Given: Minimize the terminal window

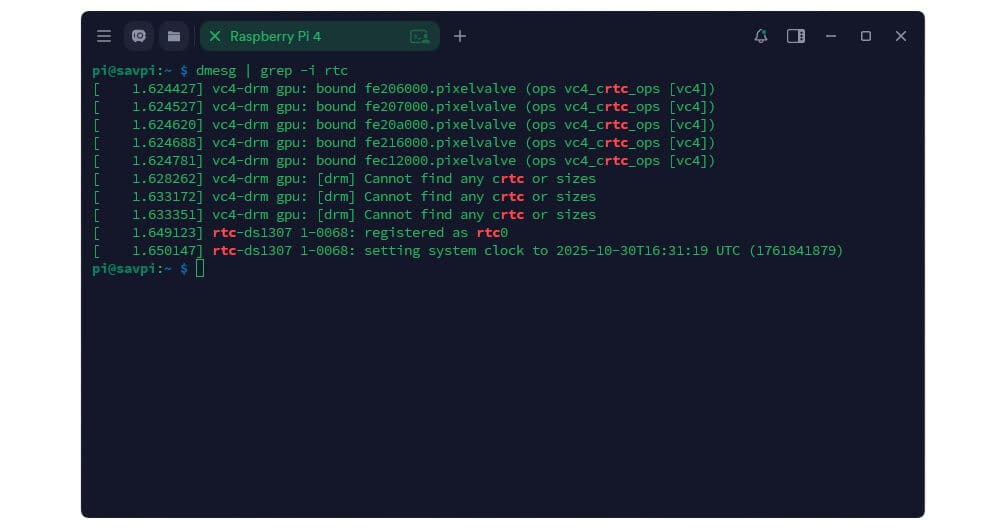Looking at the screenshot, I should pyautogui.click(x=830, y=36).
